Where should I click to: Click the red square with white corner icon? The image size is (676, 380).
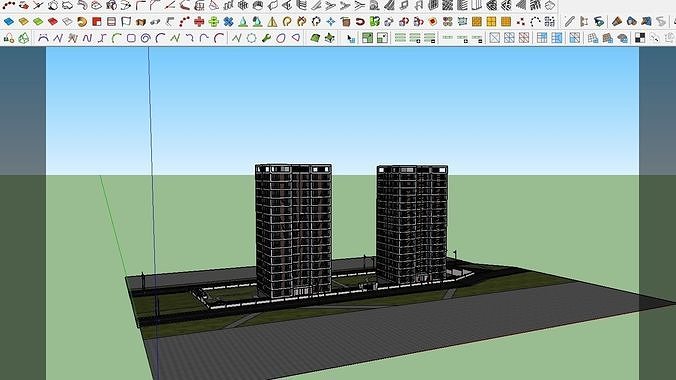pyautogui.click(x=97, y=22)
